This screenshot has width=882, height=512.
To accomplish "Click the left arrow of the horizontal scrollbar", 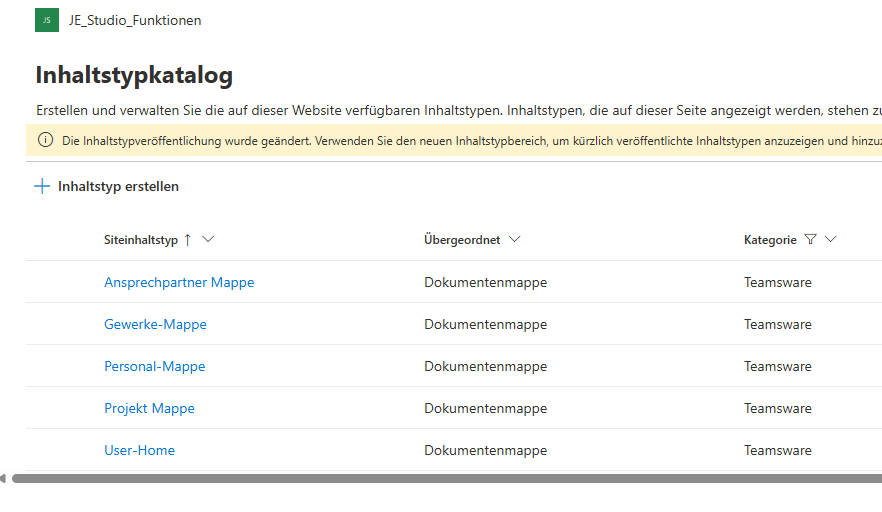I will 4,479.
